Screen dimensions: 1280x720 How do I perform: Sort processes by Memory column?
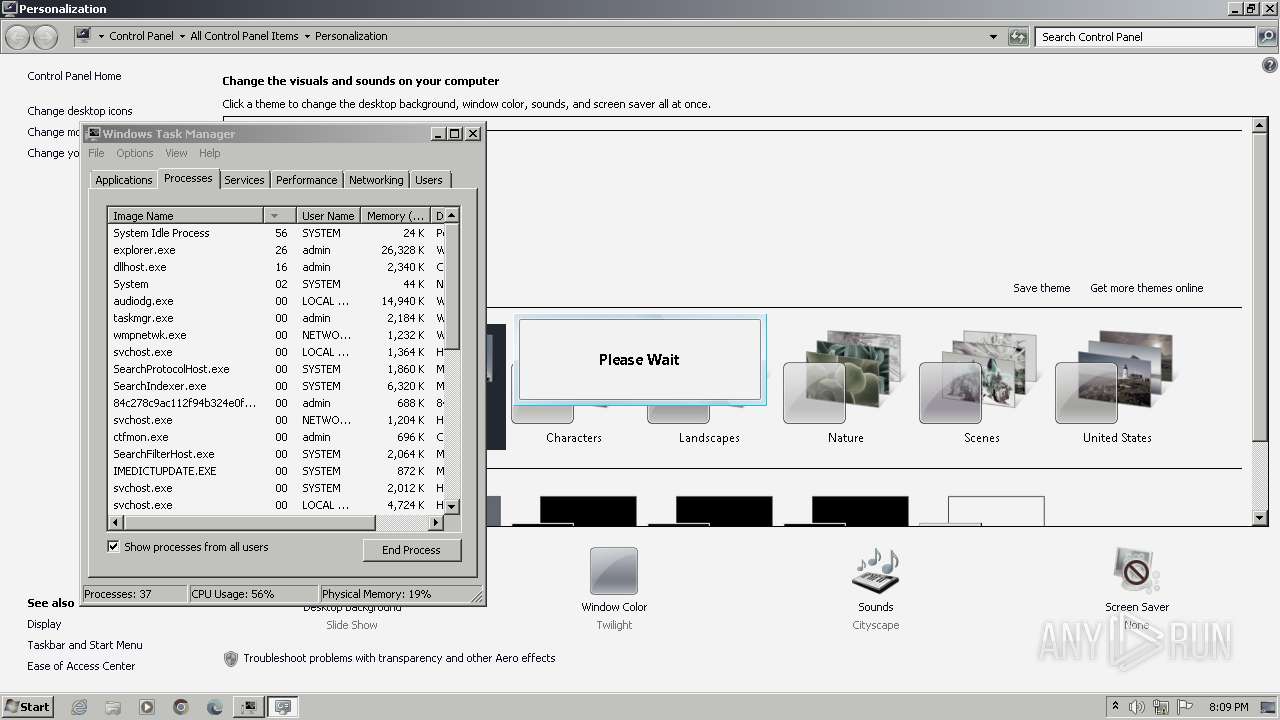395,216
